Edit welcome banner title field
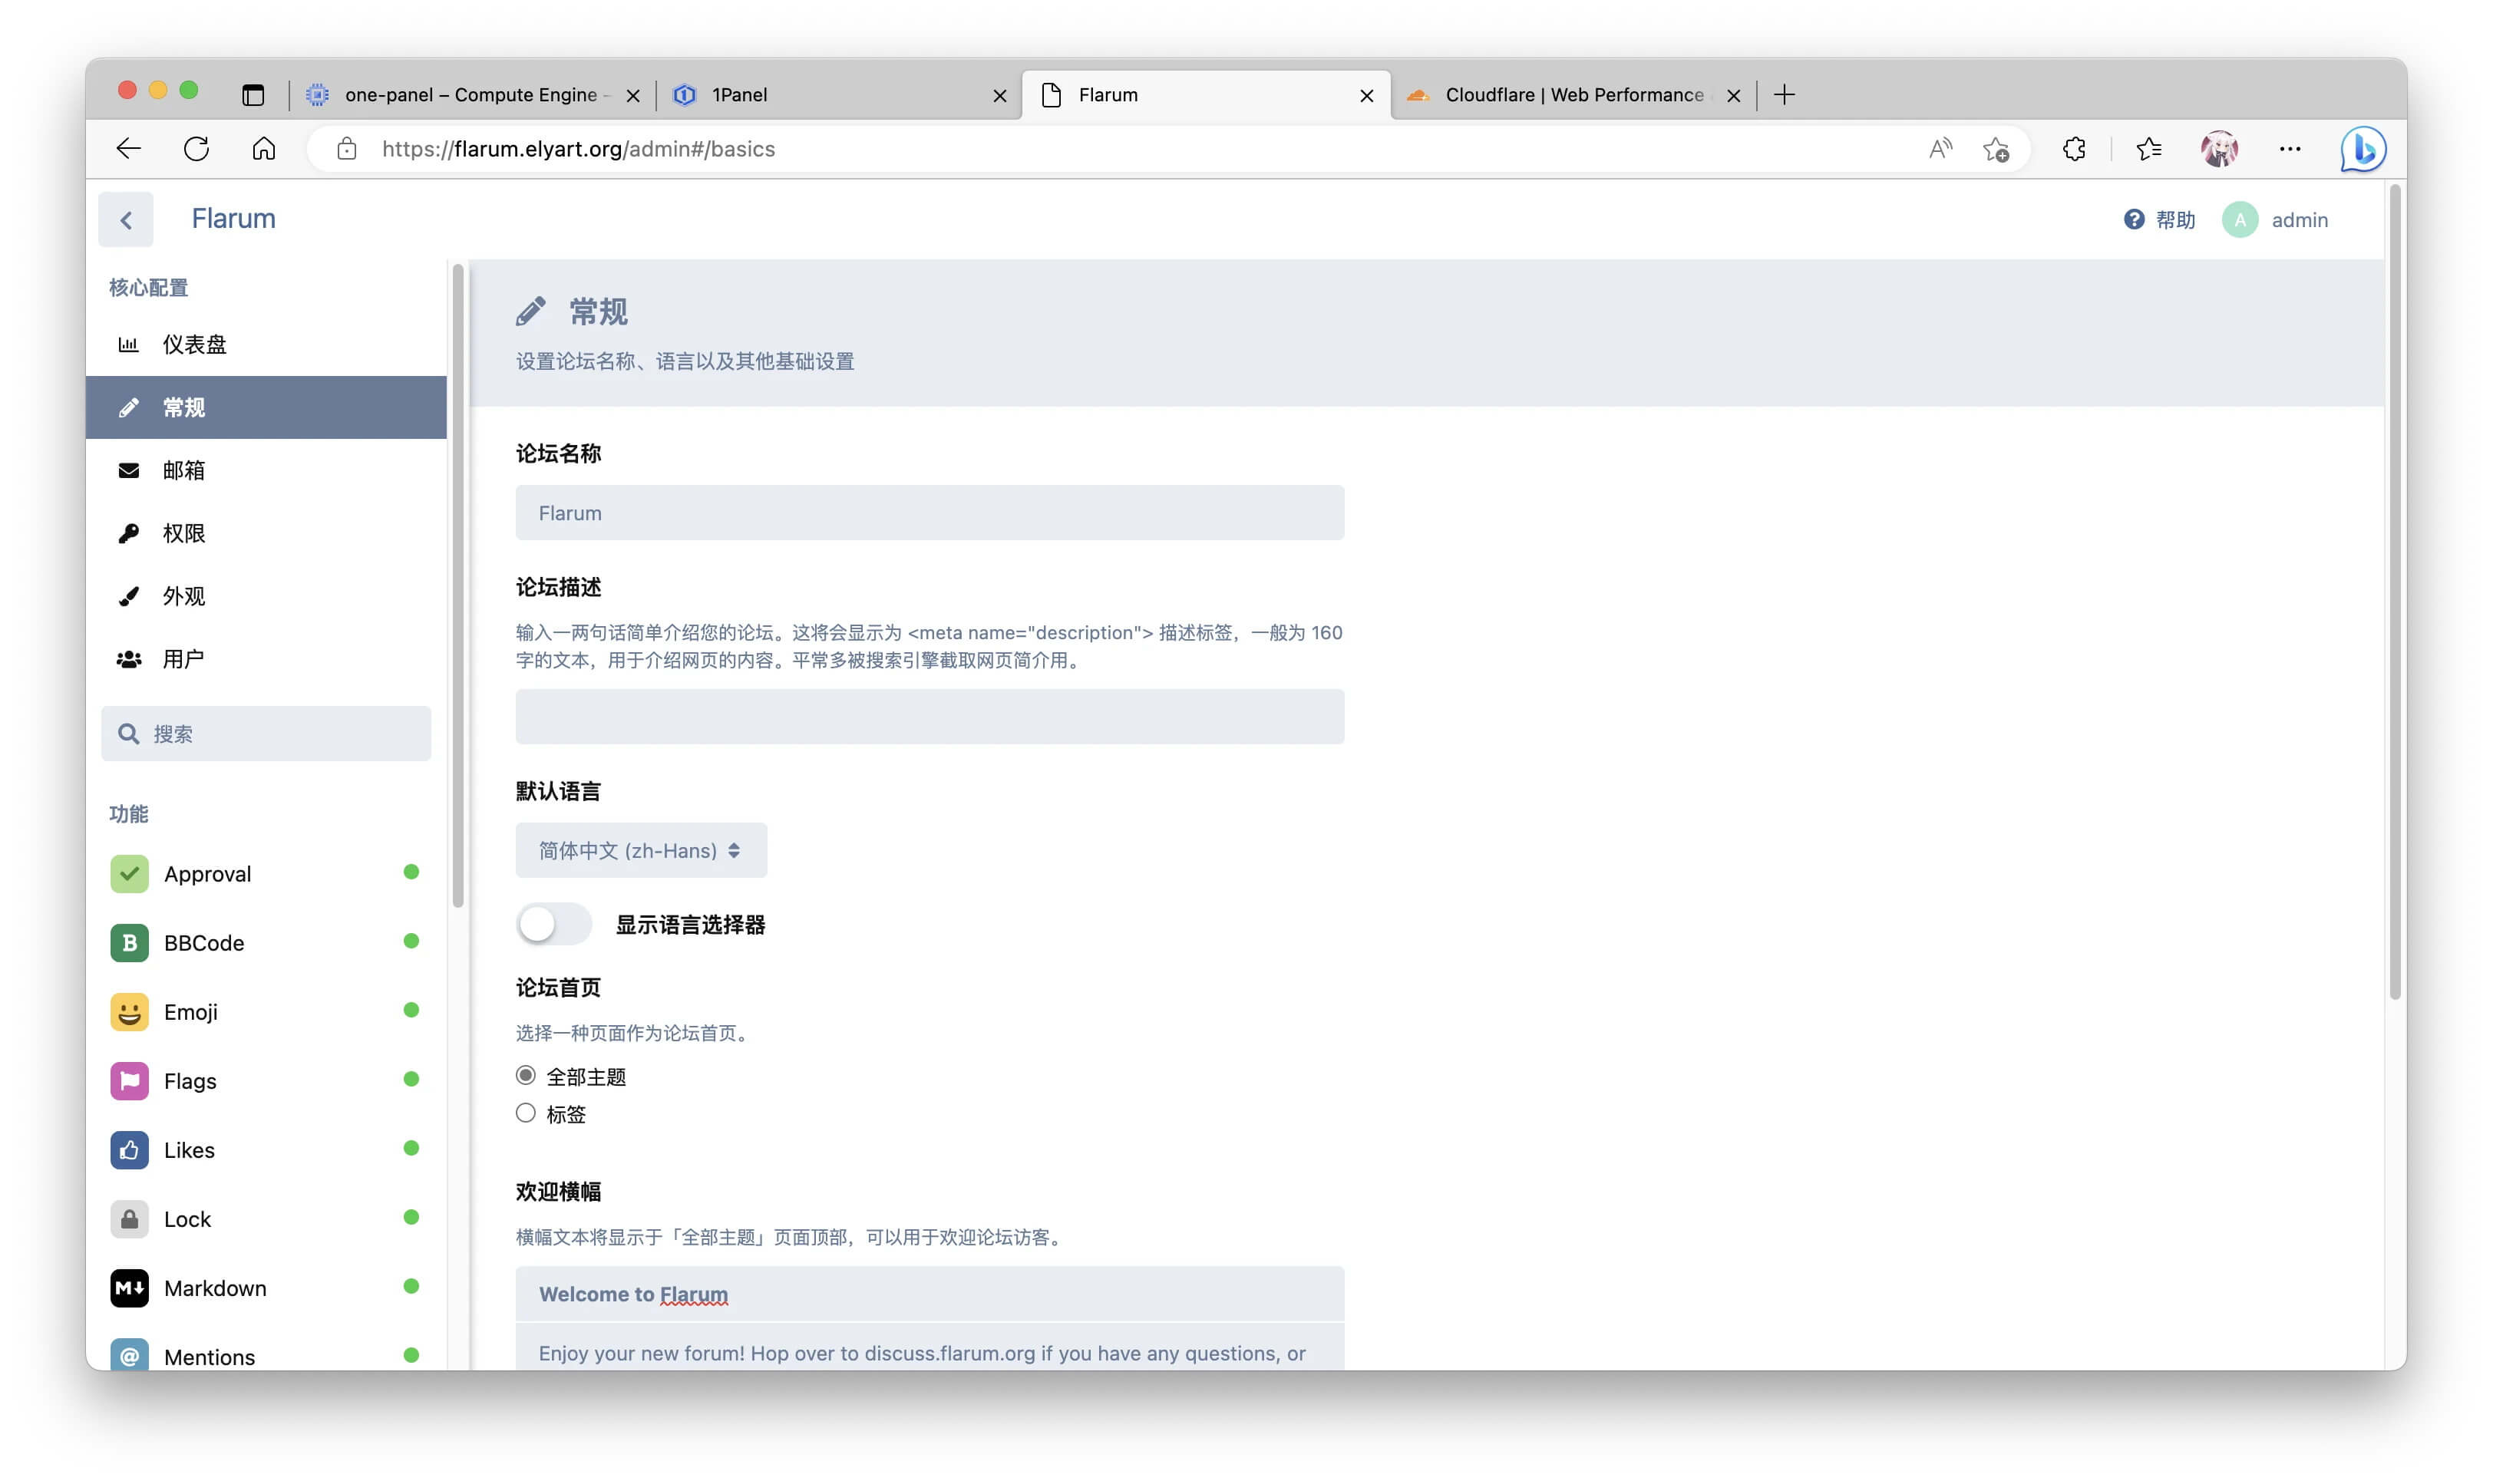The width and height of the screenshot is (2493, 1484). pyautogui.click(x=929, y=1294)
